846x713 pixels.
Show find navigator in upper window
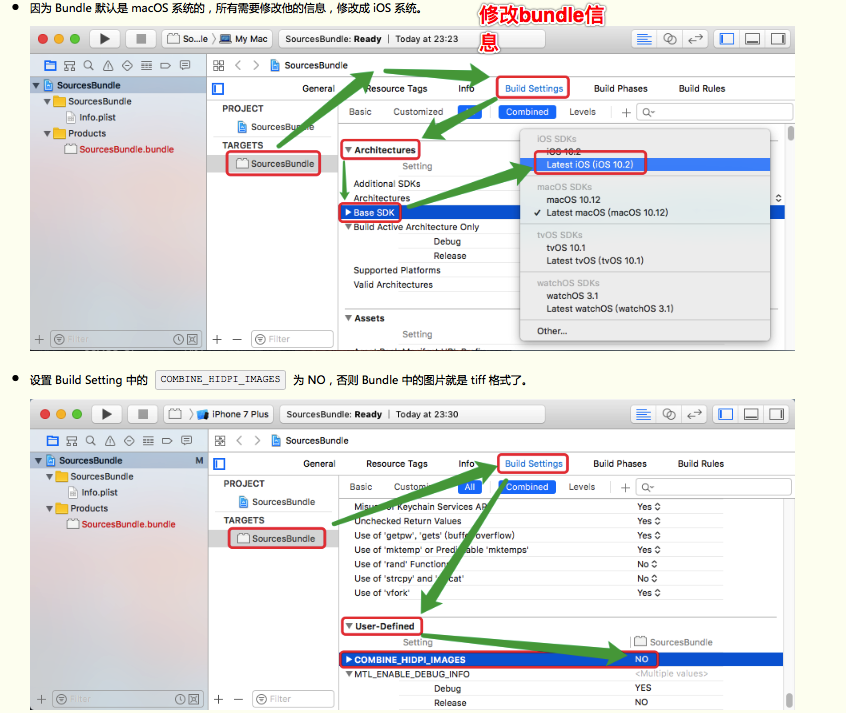(88, 66)
